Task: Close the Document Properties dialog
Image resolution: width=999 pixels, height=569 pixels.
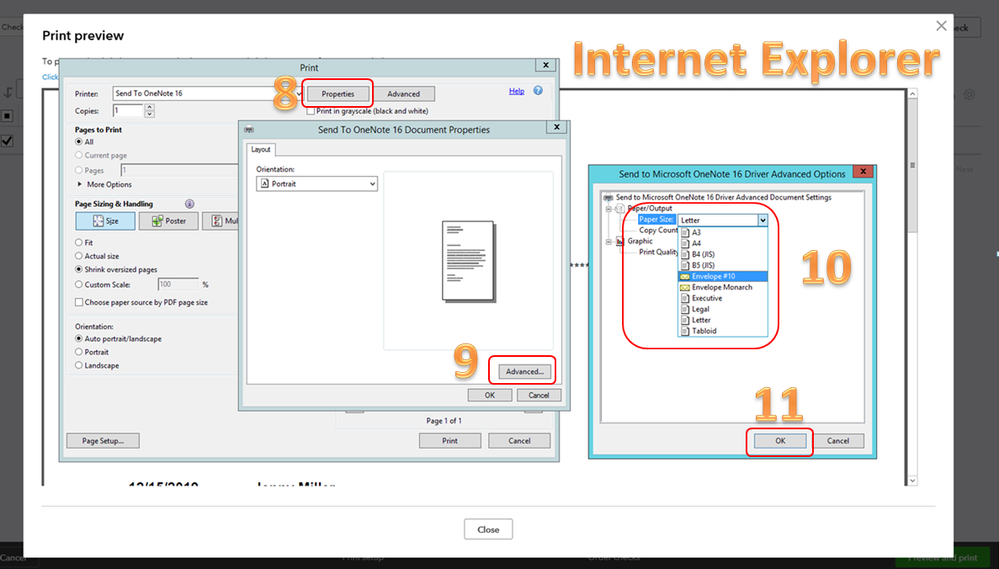Action: click(x=557, y=127)
